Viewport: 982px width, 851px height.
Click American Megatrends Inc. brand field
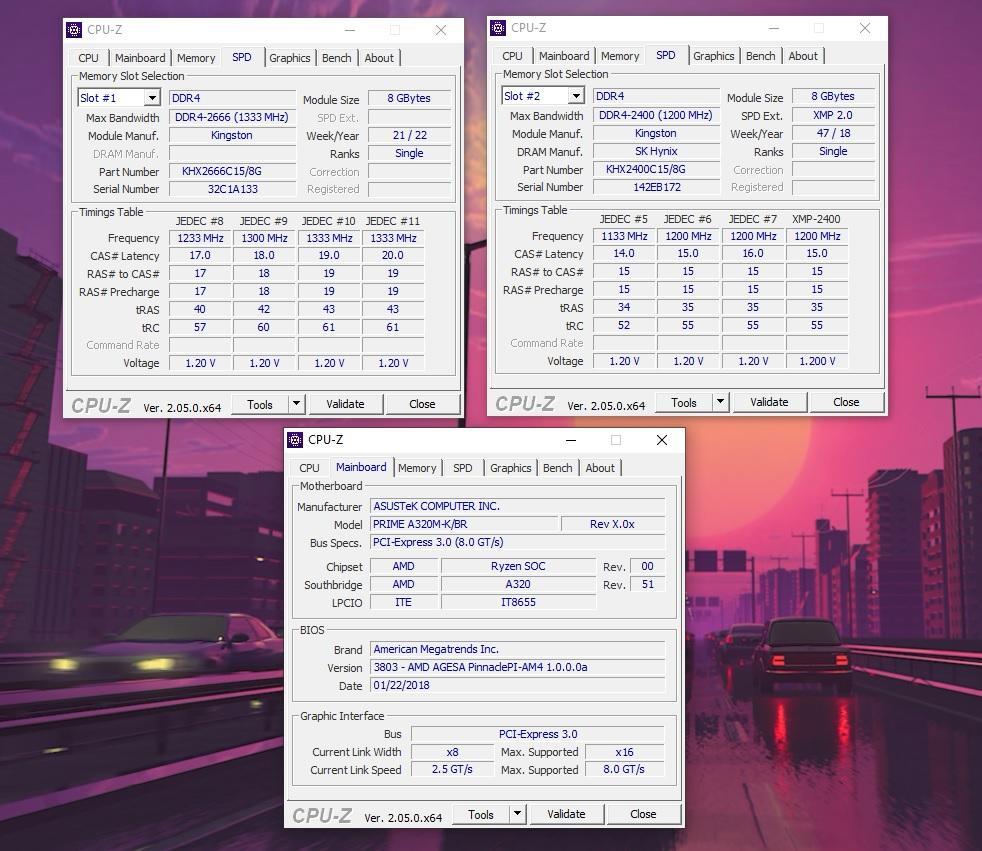coord(517,649)
